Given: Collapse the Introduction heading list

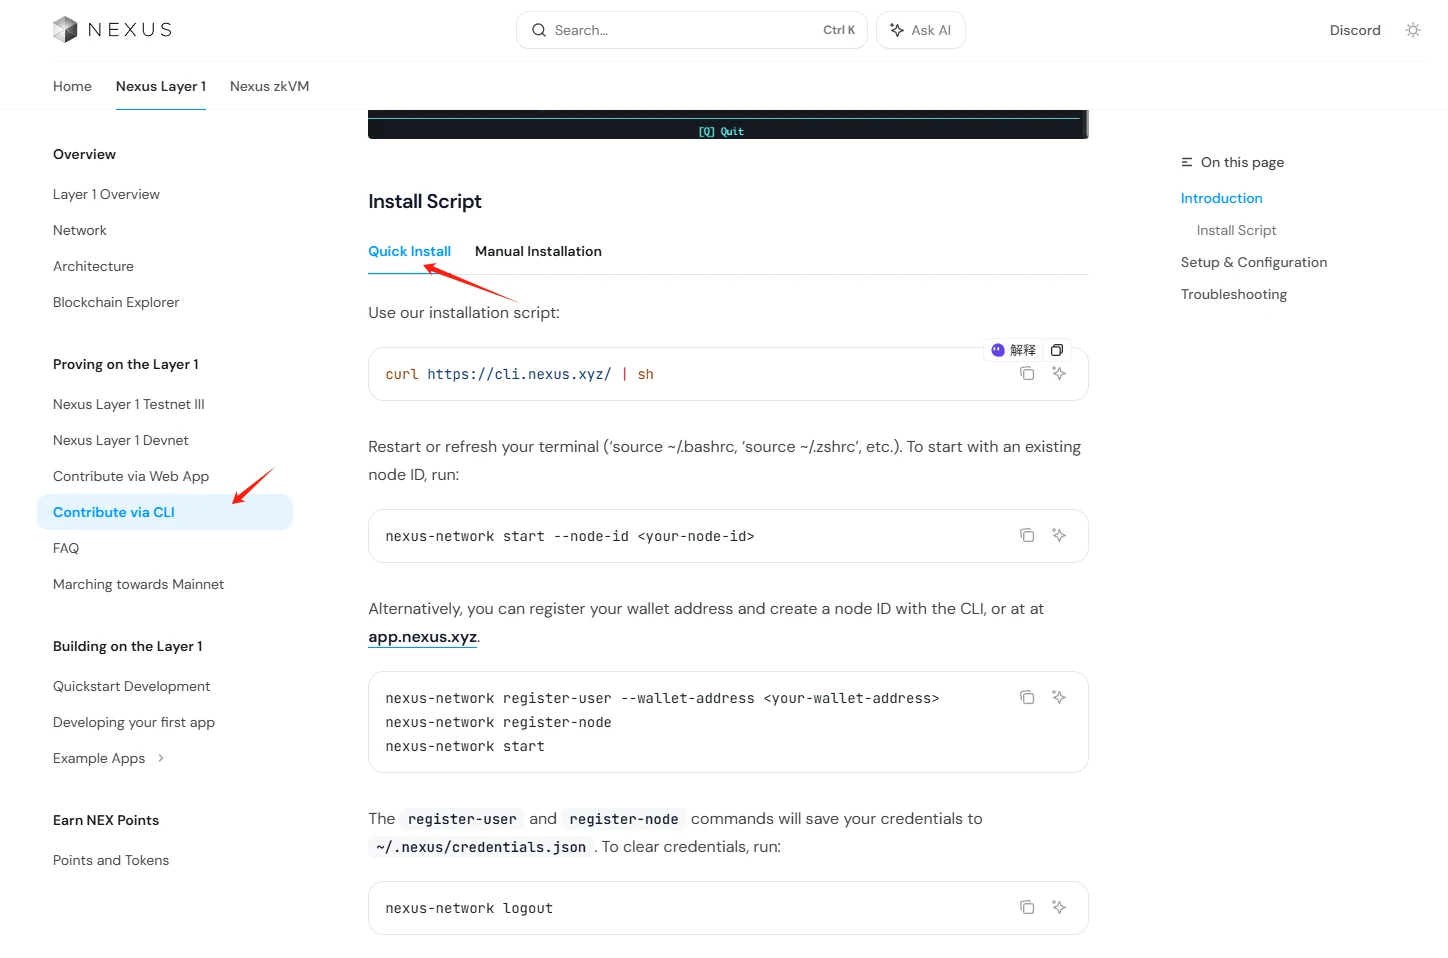Looking at the screenshot, I should pyautogui.click(x=1221, y=198).
